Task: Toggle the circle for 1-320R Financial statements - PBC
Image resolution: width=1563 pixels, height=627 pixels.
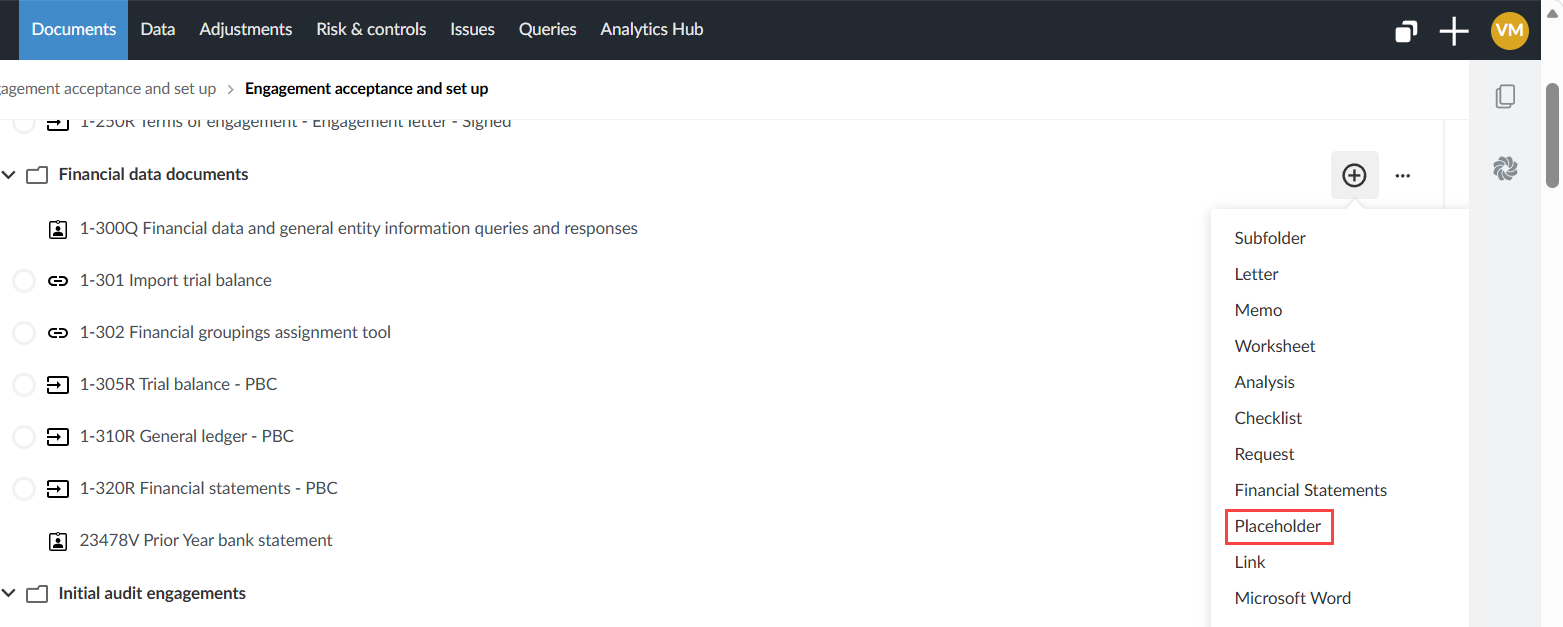Action: [24, 489]
